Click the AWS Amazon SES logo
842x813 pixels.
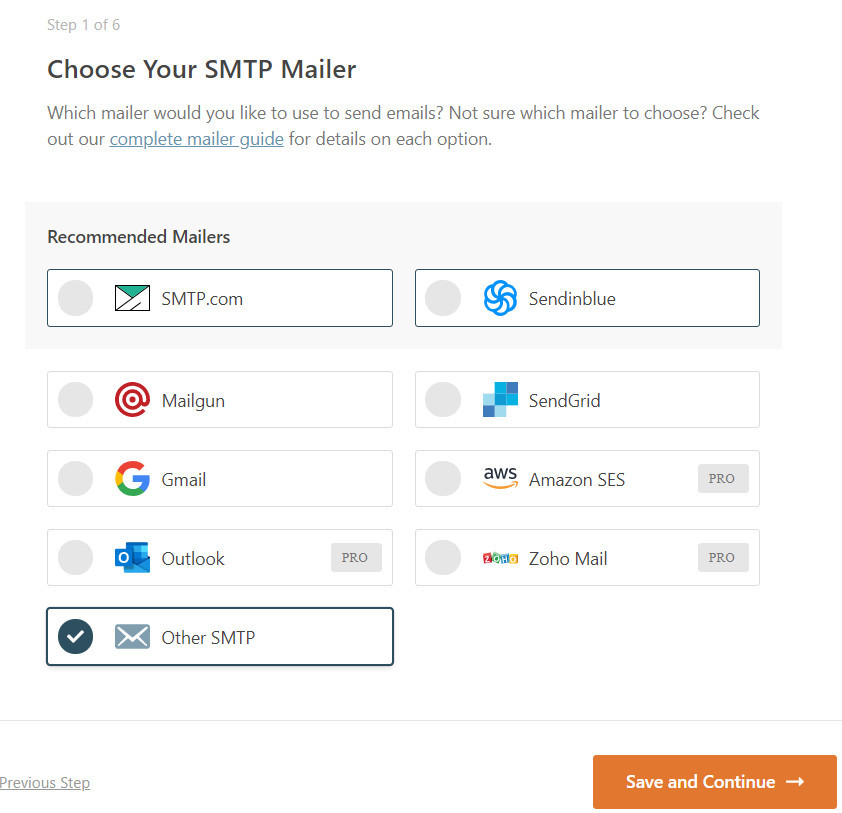[x=500, y=479]
